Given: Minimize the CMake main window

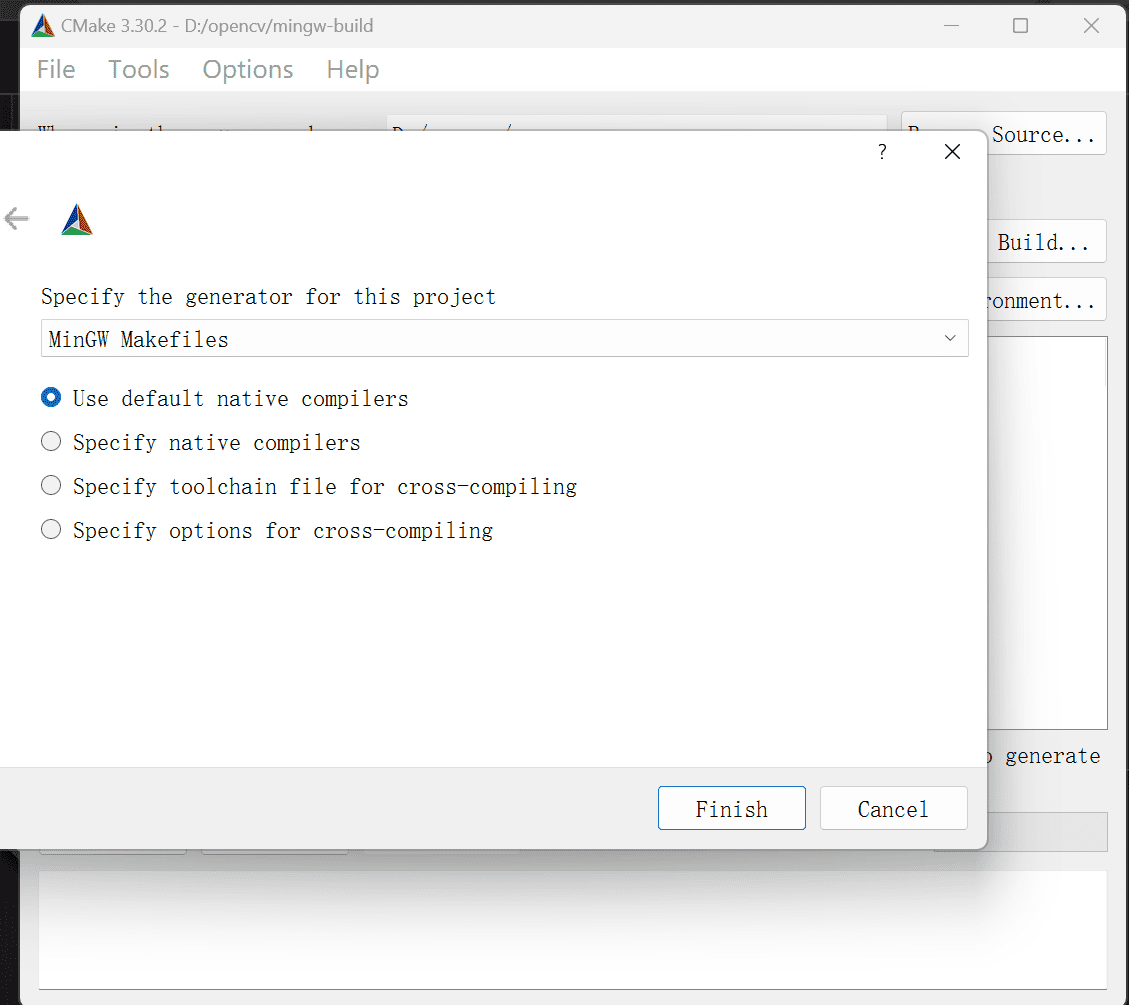Looking at the screenshot, I should 951,26.
